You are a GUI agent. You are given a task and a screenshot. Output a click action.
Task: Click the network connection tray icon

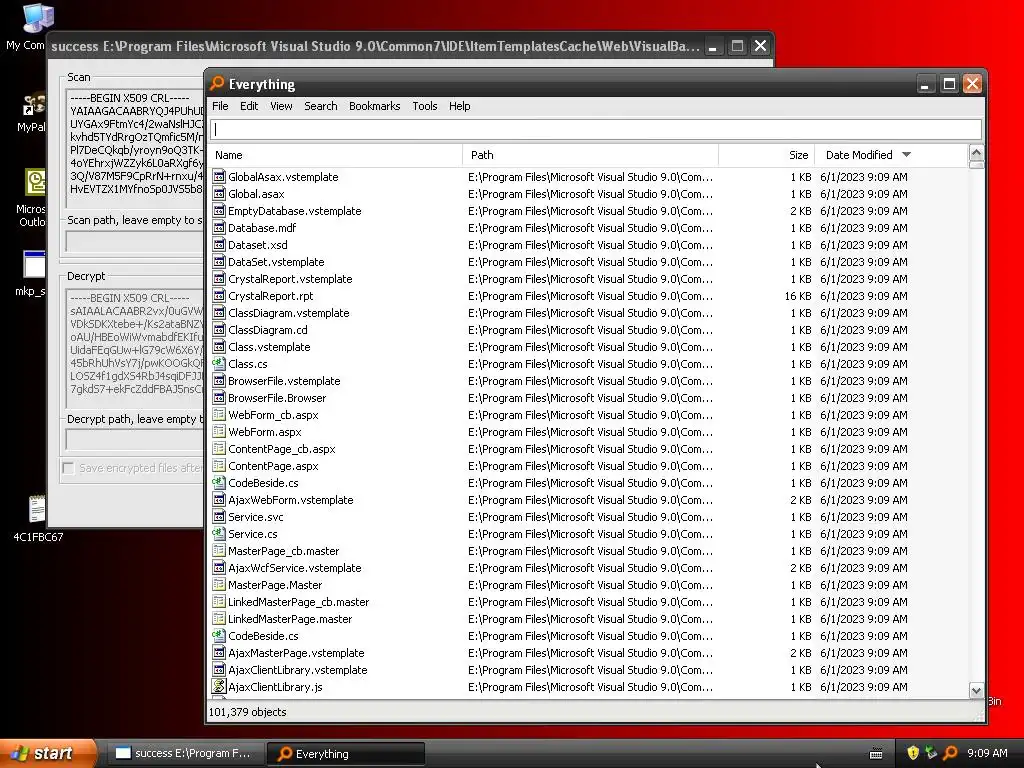[x=931, y=753]
